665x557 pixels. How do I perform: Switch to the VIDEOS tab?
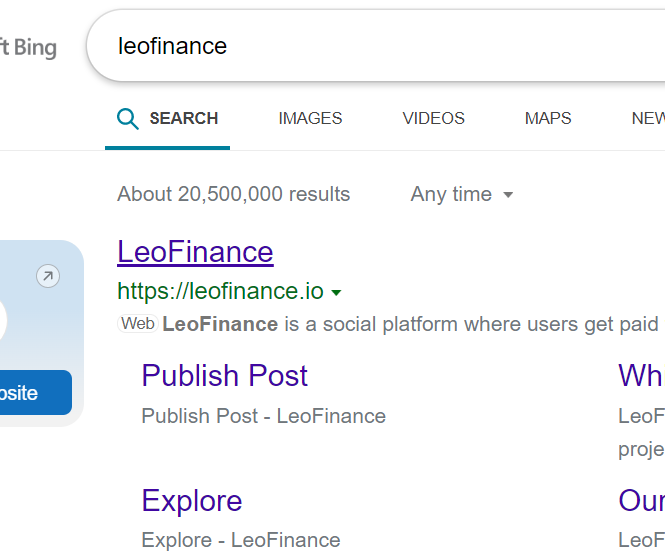[x=433, y=118]
